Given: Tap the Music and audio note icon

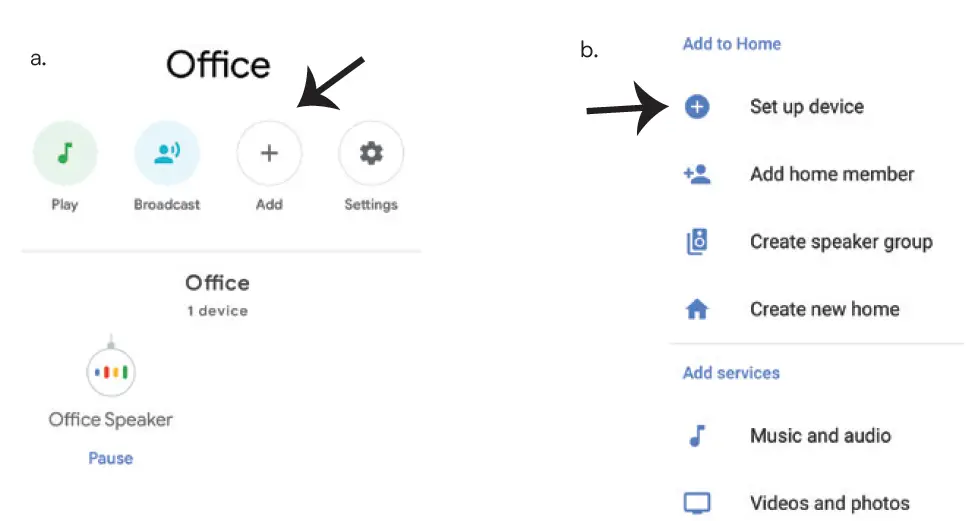Looking at the screenshot, I should pyautogui.click(x=697, y=436).
